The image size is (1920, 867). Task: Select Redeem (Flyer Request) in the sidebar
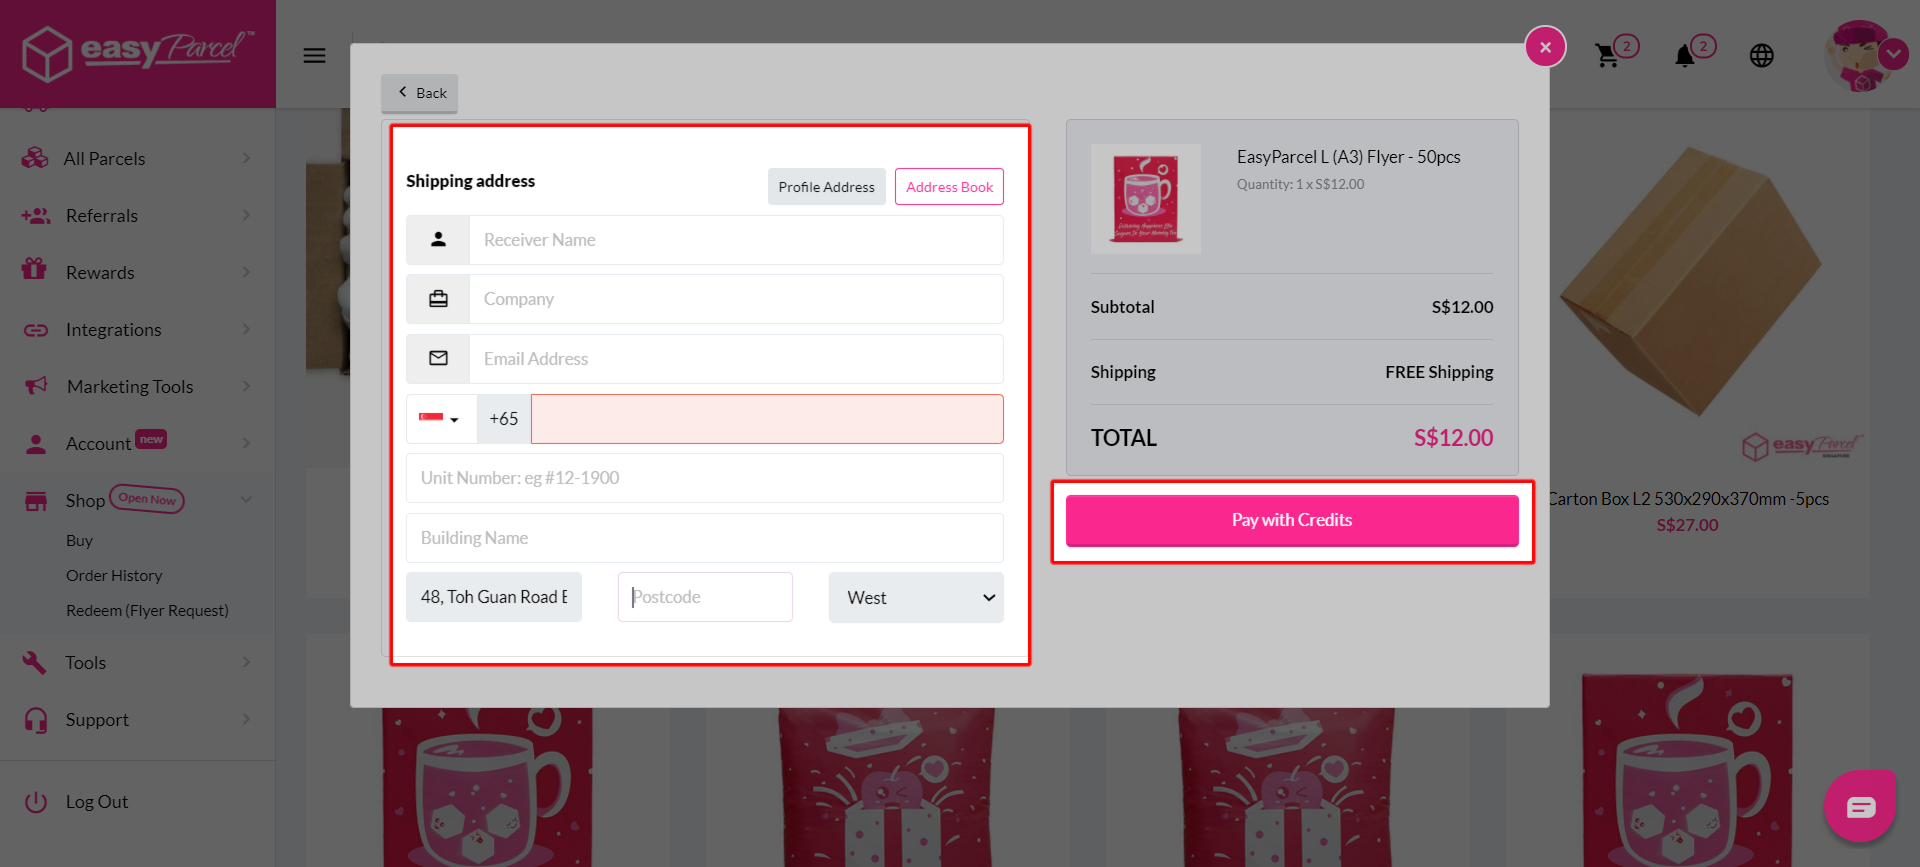pyautogui.click(x=147, y=610)
